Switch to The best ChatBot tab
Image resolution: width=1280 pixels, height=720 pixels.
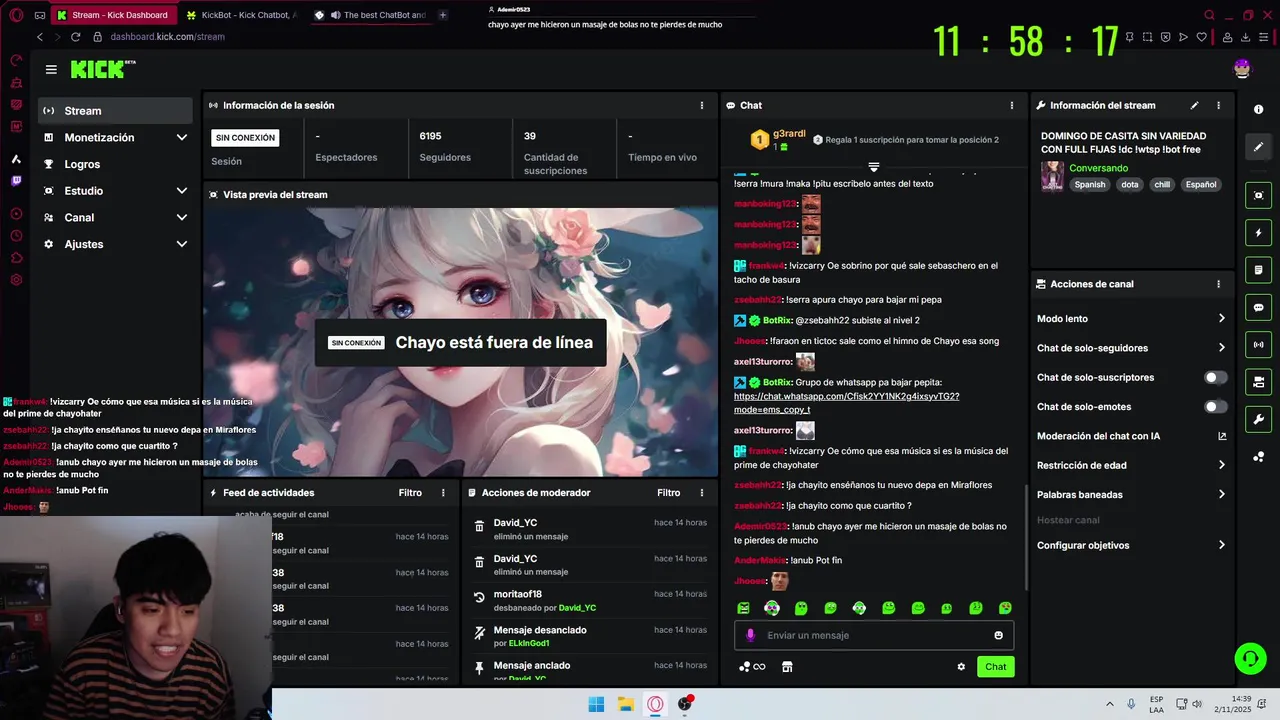[370, 15]
